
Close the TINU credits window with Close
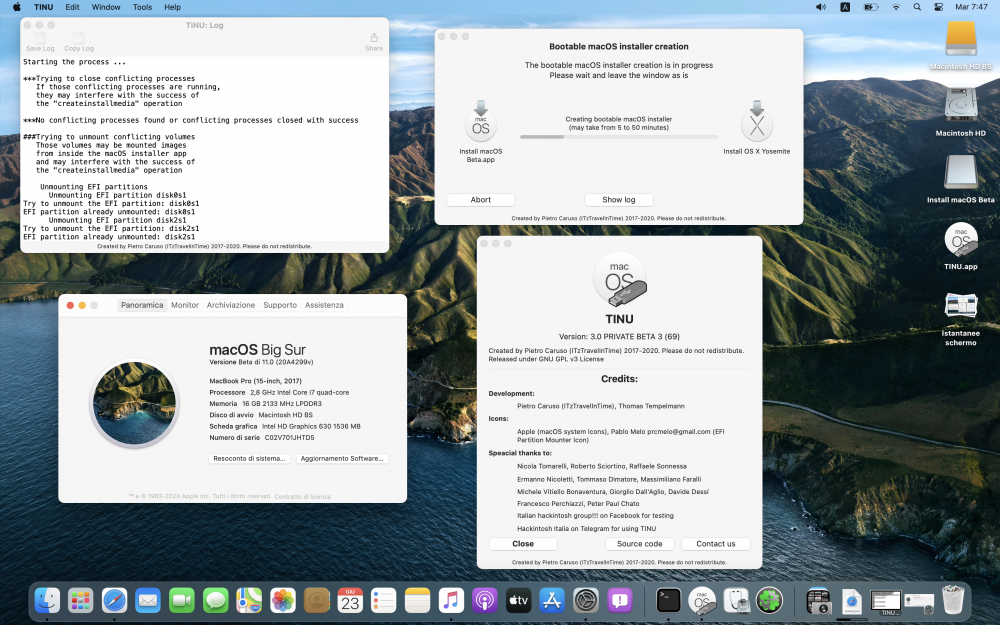(x=523, y=544)
